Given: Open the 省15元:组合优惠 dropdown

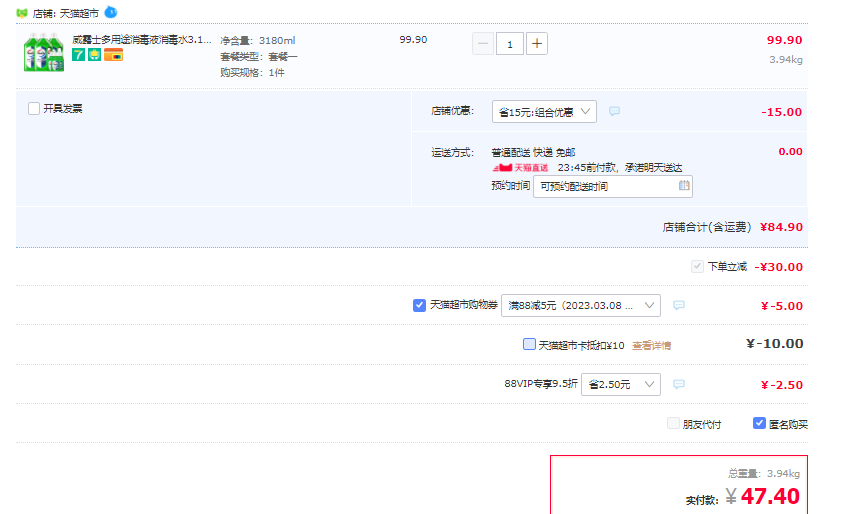Looking at the screenshot, I should tap(544, 112).
